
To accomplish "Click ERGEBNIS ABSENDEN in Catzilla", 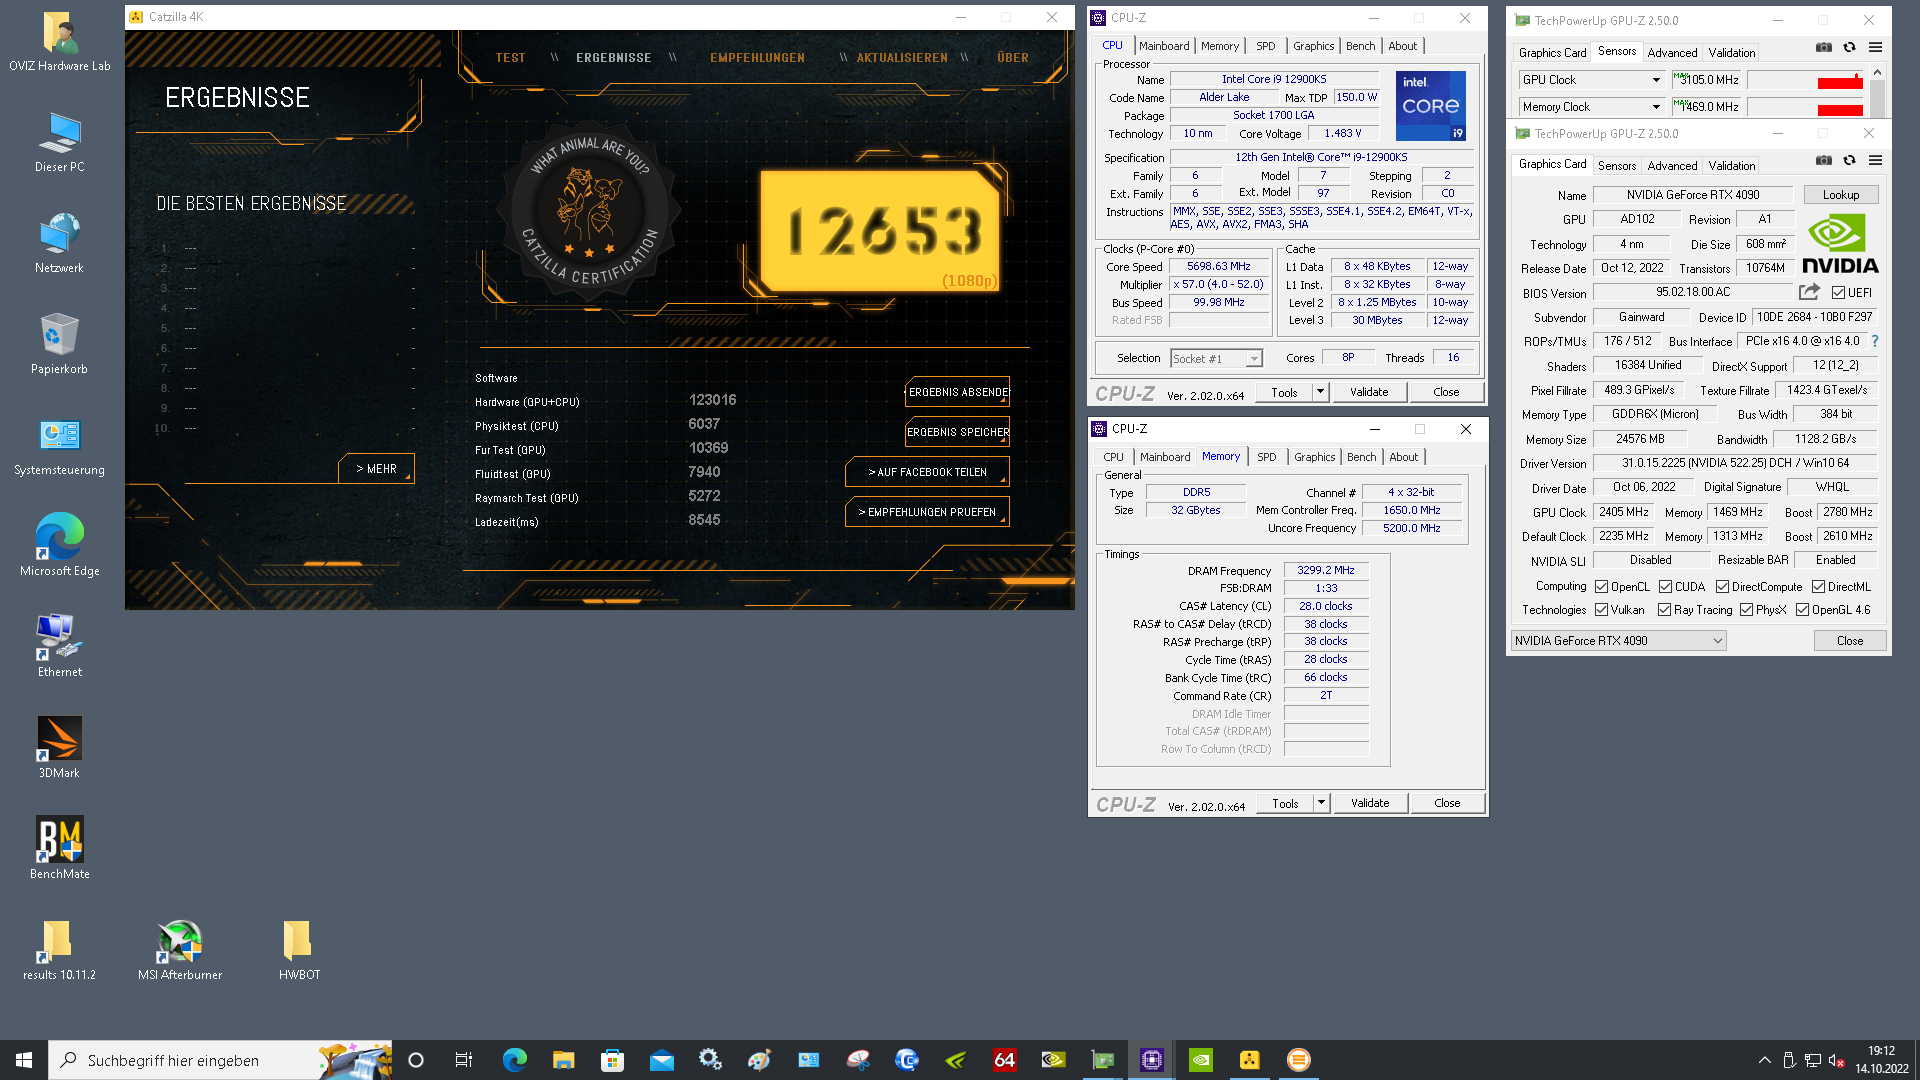I will [x=957, y=392].
